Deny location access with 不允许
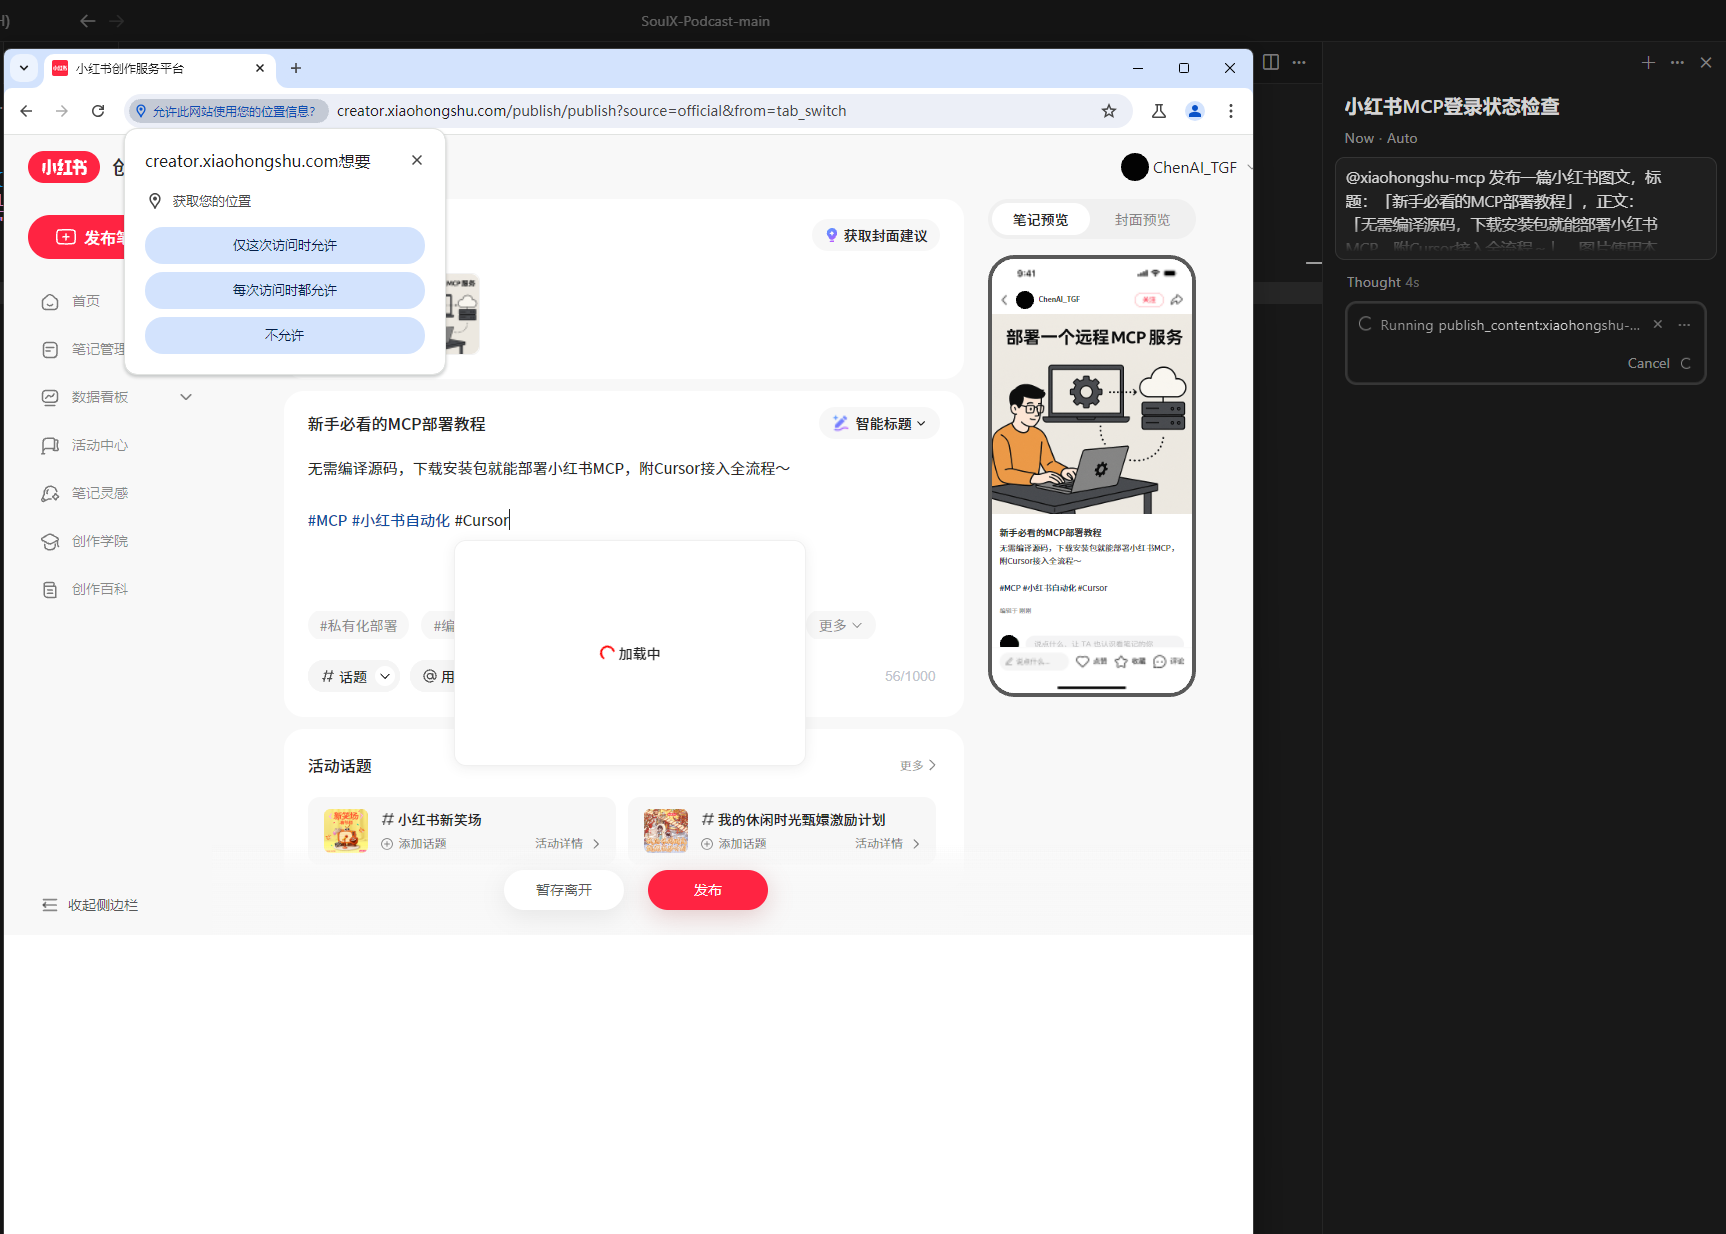 click(284, 335)
